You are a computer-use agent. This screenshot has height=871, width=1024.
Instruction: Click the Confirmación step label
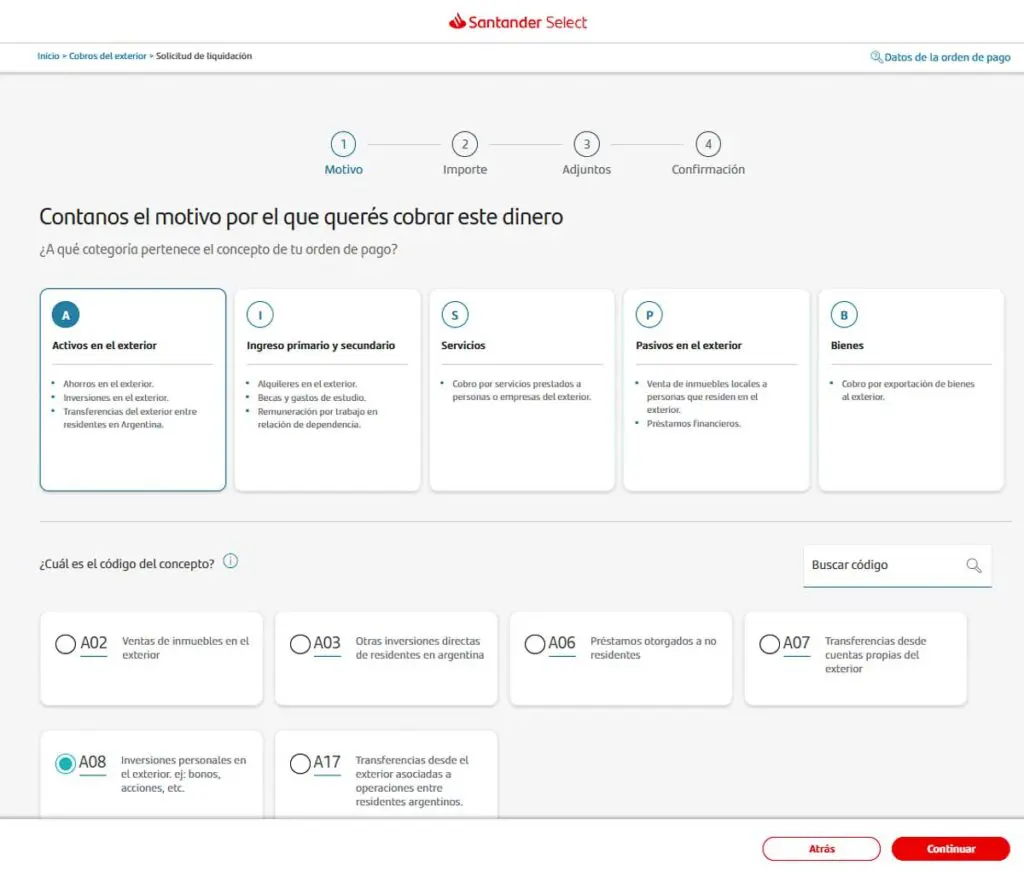708,170
